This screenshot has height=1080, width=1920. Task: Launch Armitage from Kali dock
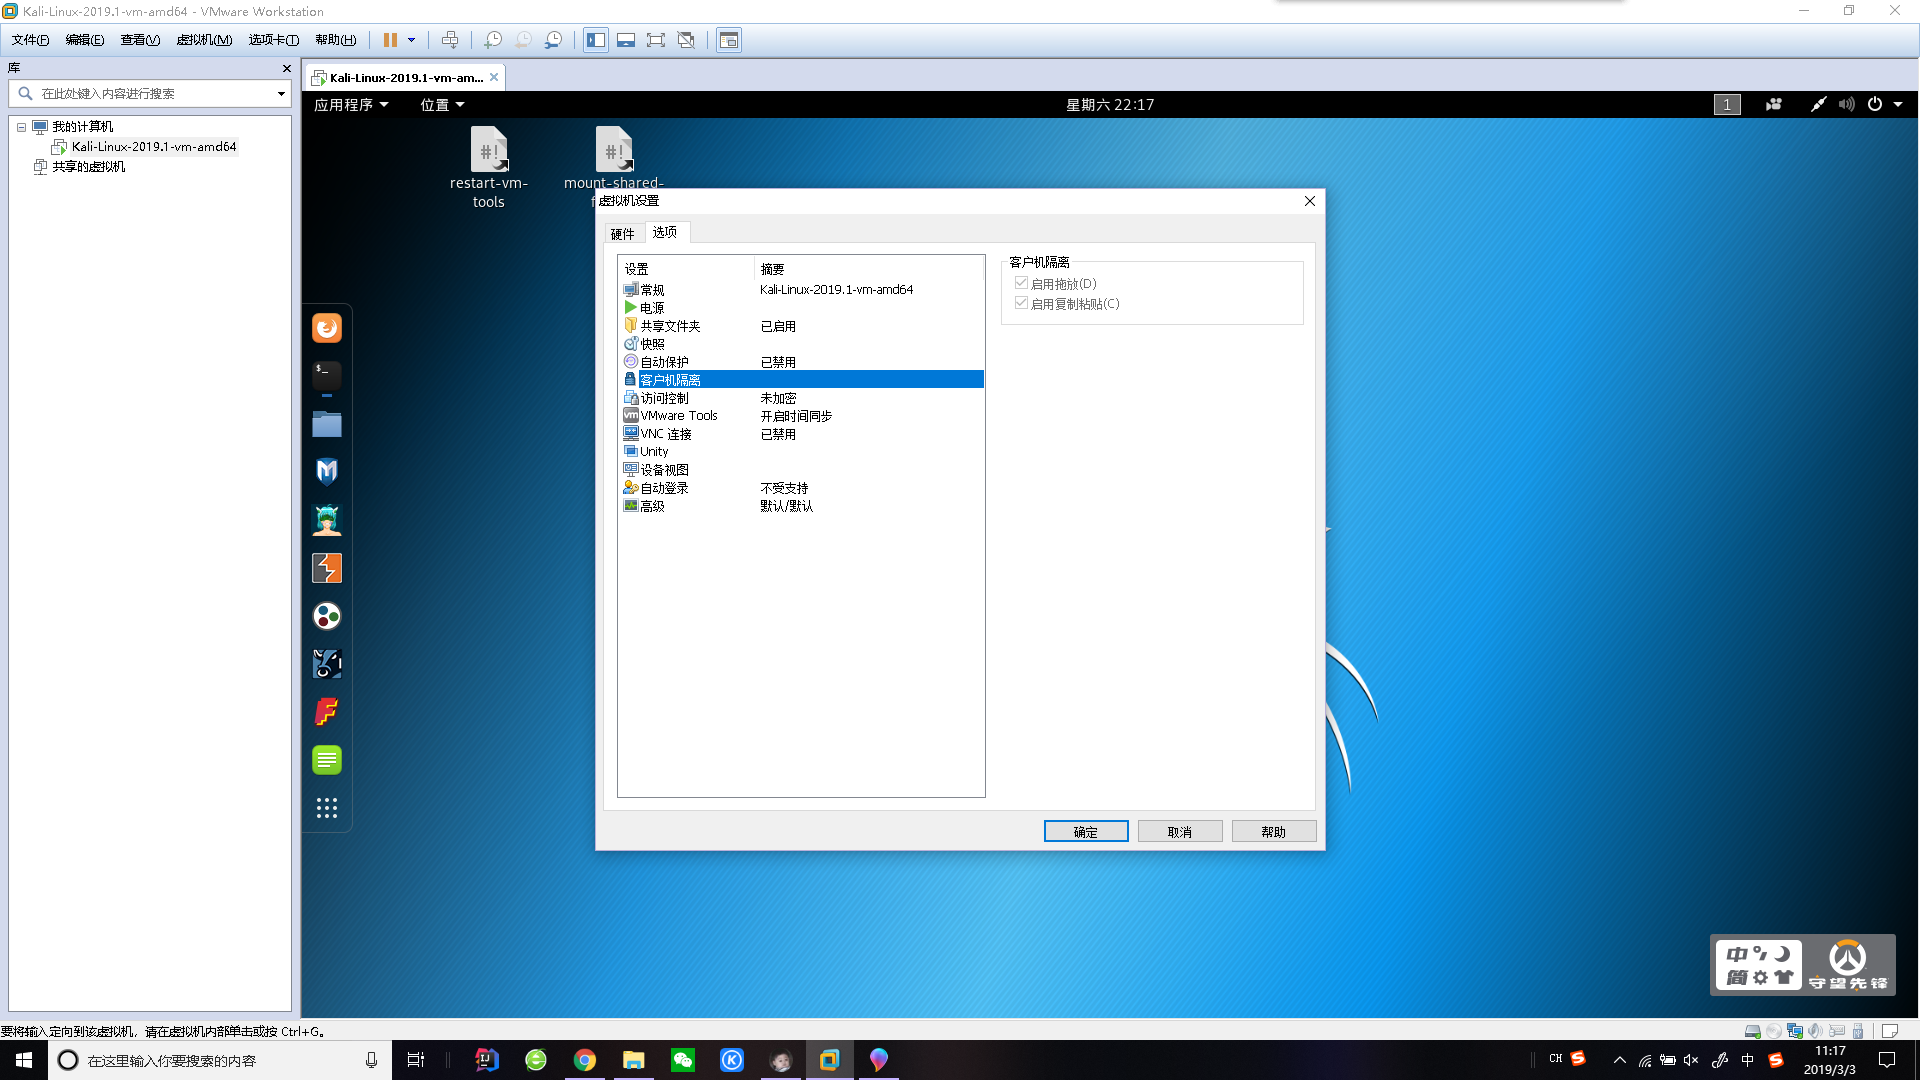point(327,520)
